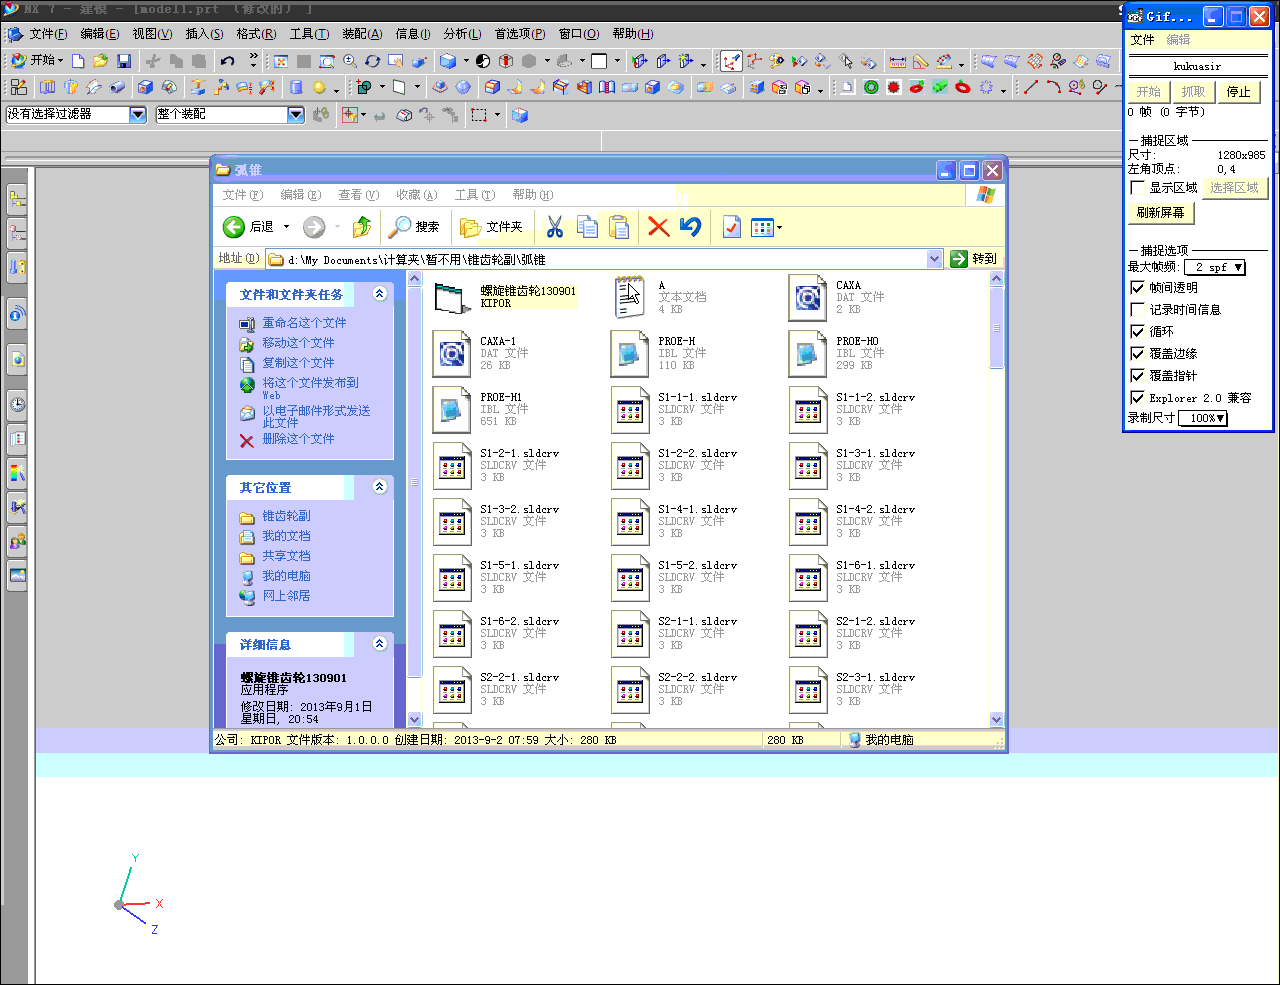Image resolution: width=1280 pixels, height=985 pixels.
Task: Toggle the Explorer 2.0 兼容 checkbox
Action: 1137,397
